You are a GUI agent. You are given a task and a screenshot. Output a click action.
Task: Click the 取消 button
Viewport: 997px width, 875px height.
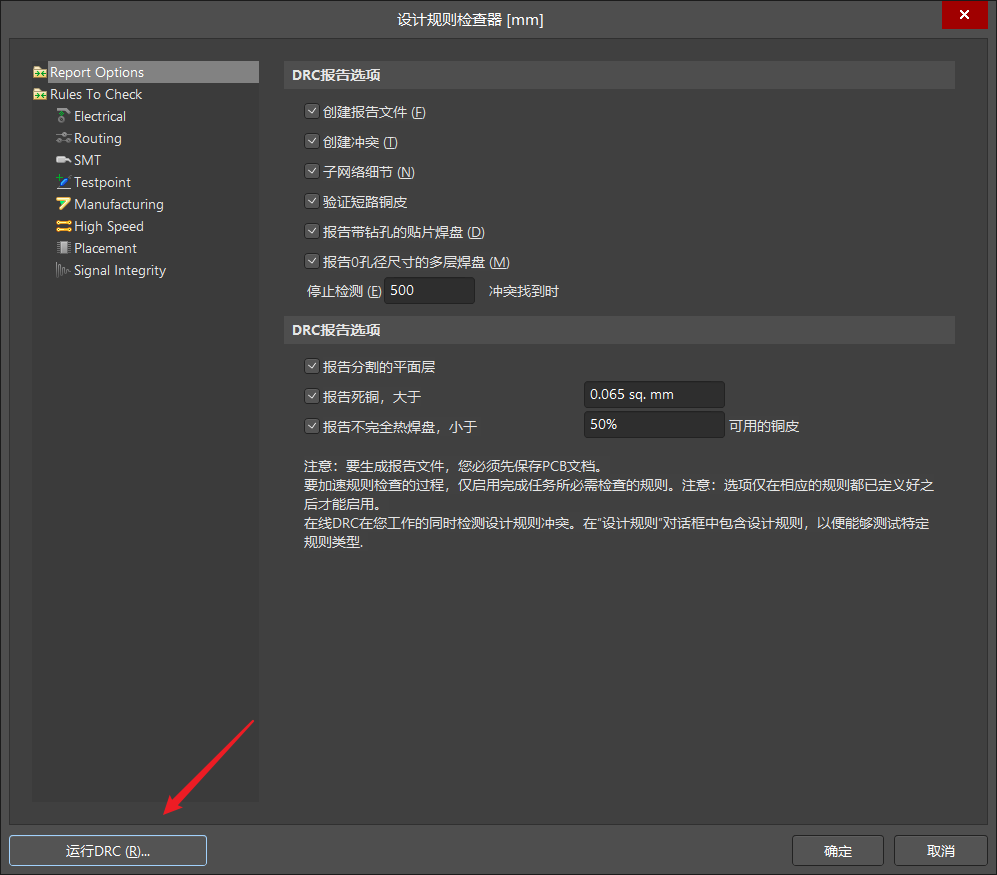(x=940, y=851)
